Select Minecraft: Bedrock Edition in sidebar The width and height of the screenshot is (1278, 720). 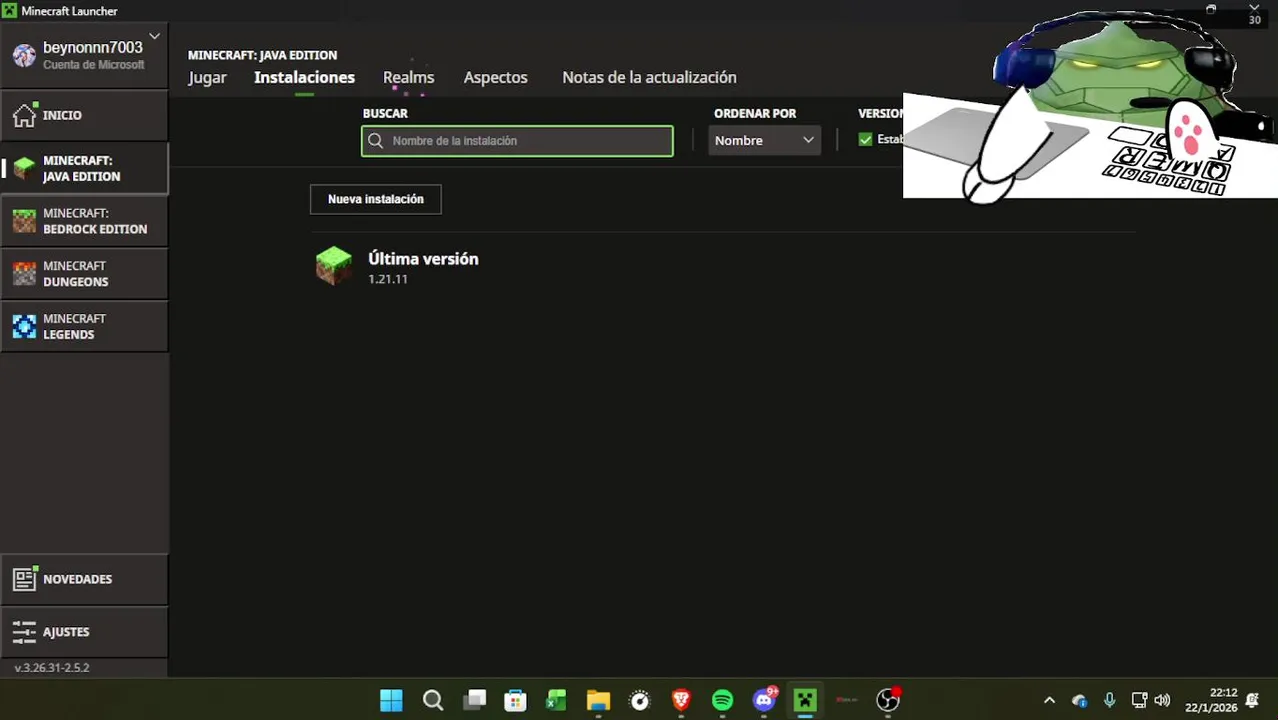[x=84, y=221]
